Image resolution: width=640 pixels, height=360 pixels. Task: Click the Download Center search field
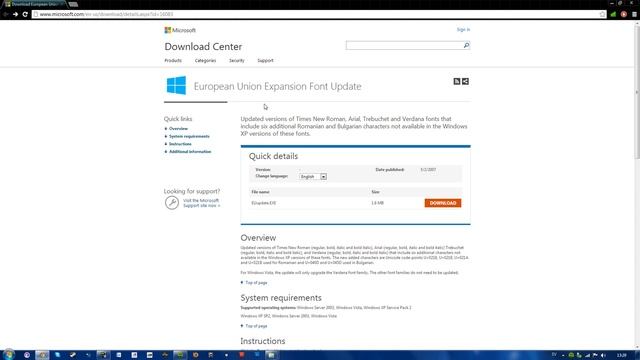404,45
